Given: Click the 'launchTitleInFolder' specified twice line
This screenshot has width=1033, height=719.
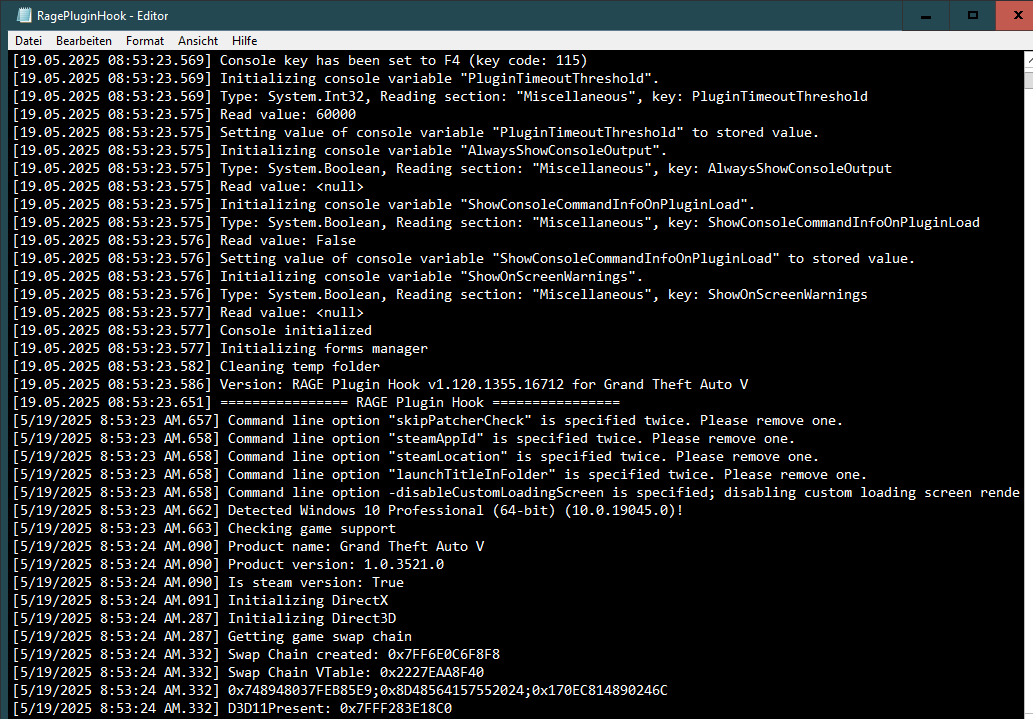Looking at the screenshot, I should pos(439,475).
